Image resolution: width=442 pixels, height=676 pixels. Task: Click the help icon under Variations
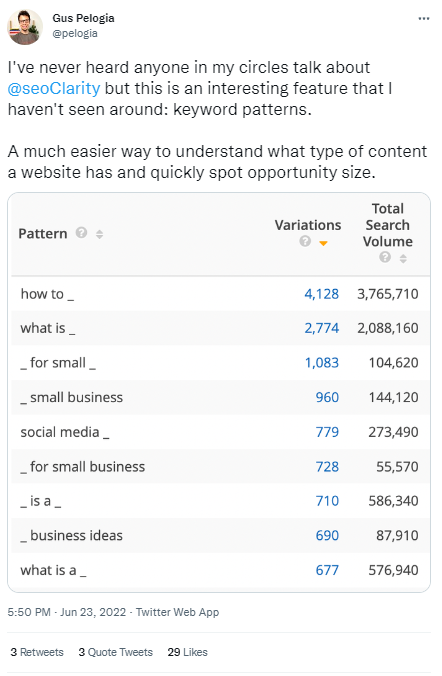point(305,241)
